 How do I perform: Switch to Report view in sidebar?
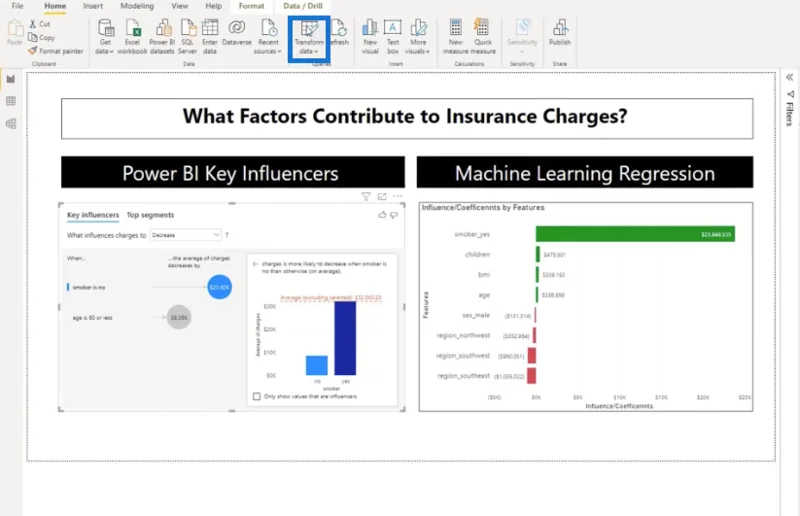click(11, 79)
